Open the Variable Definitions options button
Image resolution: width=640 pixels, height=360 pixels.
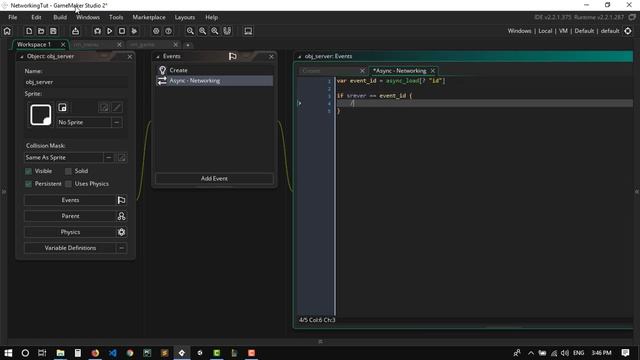121,248
